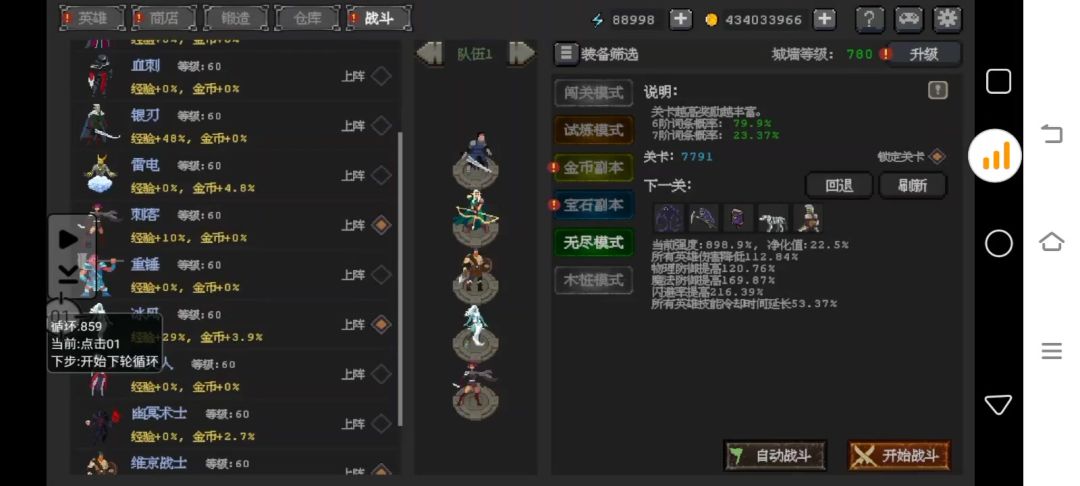Switch to the 英雄 tab
The width and height of the screenshot is (1080, 486).
tap(93, 19)
